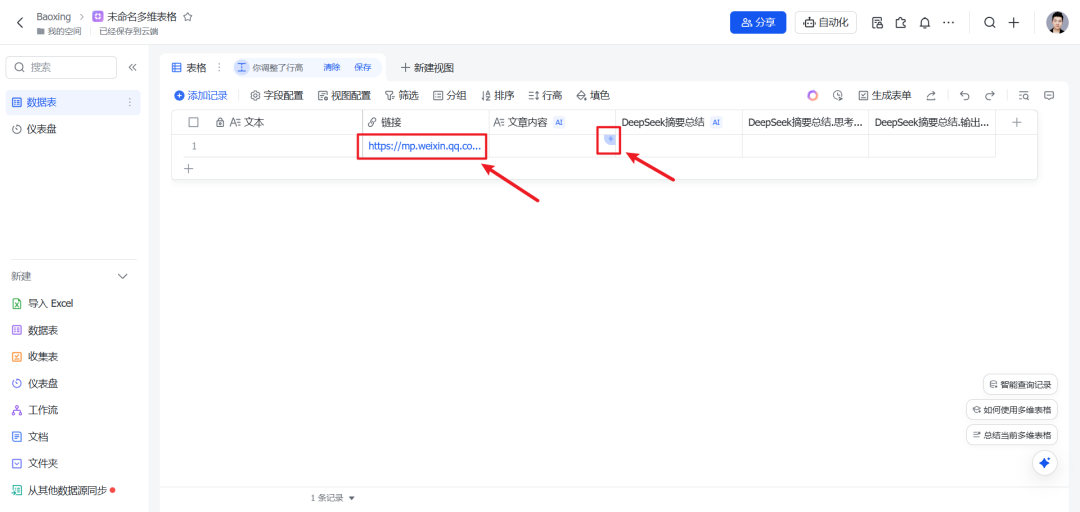The height and width of the screenshot is (512, 1080).
Task: Open the 筛选 filter
Action: pyautogui.click(x=402, y=96)
